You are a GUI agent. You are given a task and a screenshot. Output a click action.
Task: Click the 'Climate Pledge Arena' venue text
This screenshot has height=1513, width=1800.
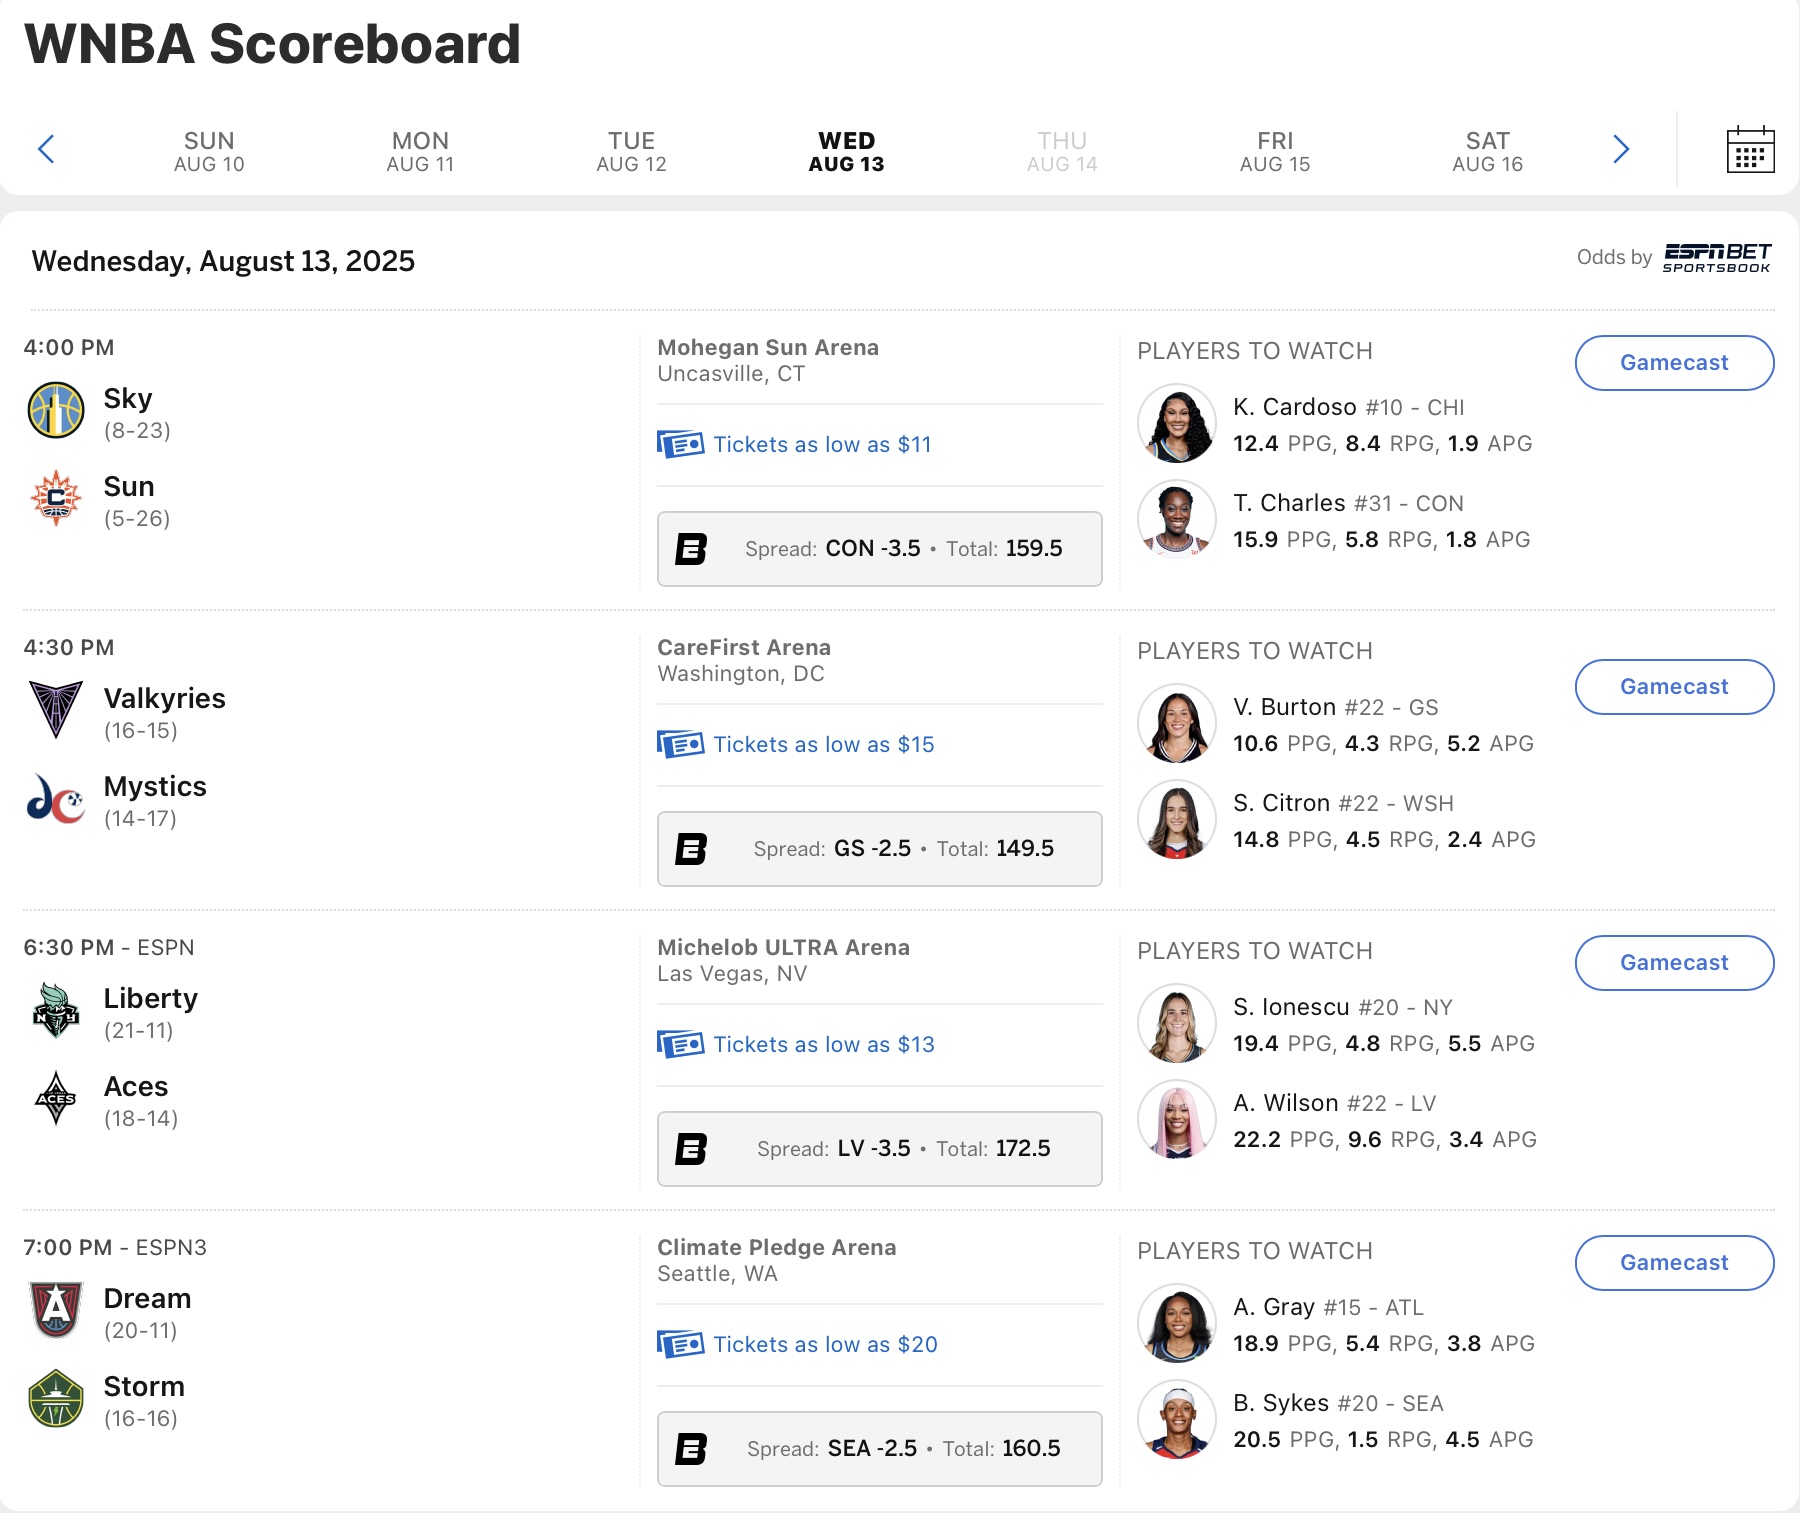[x=777, y=1248]
